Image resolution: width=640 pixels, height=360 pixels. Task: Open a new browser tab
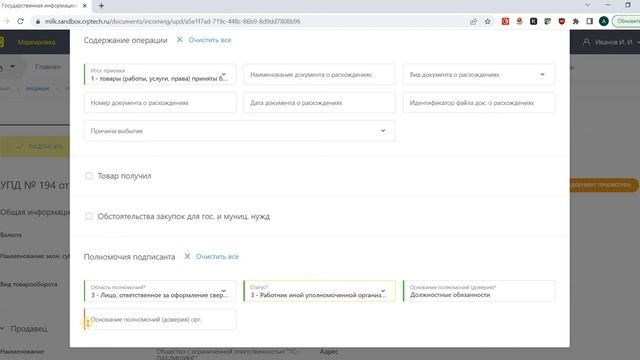(101, 6)
